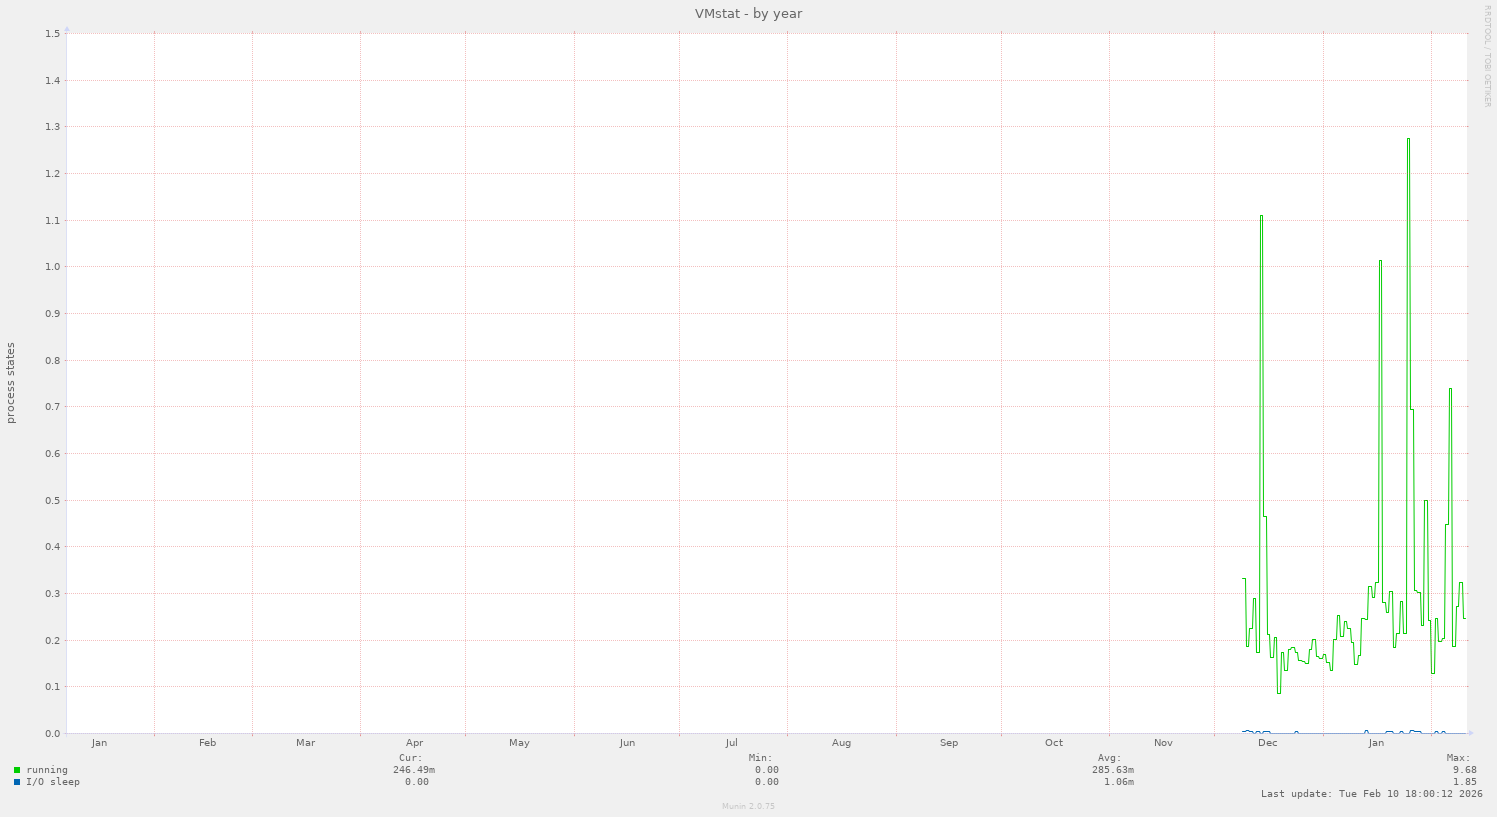Select the 'running' legend label

pyautogui.click(x=47, y=770)
